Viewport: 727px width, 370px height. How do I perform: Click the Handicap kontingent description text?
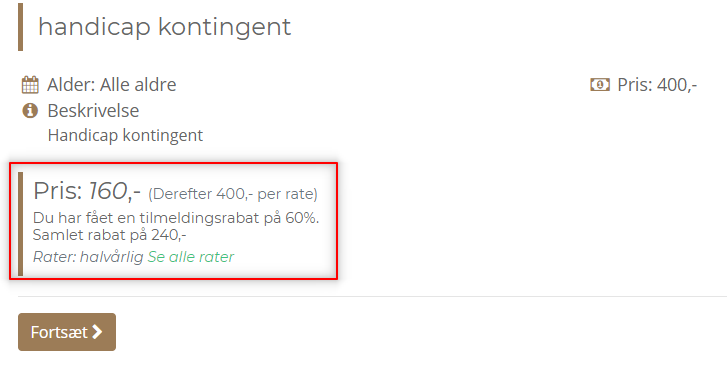[125, 135]
